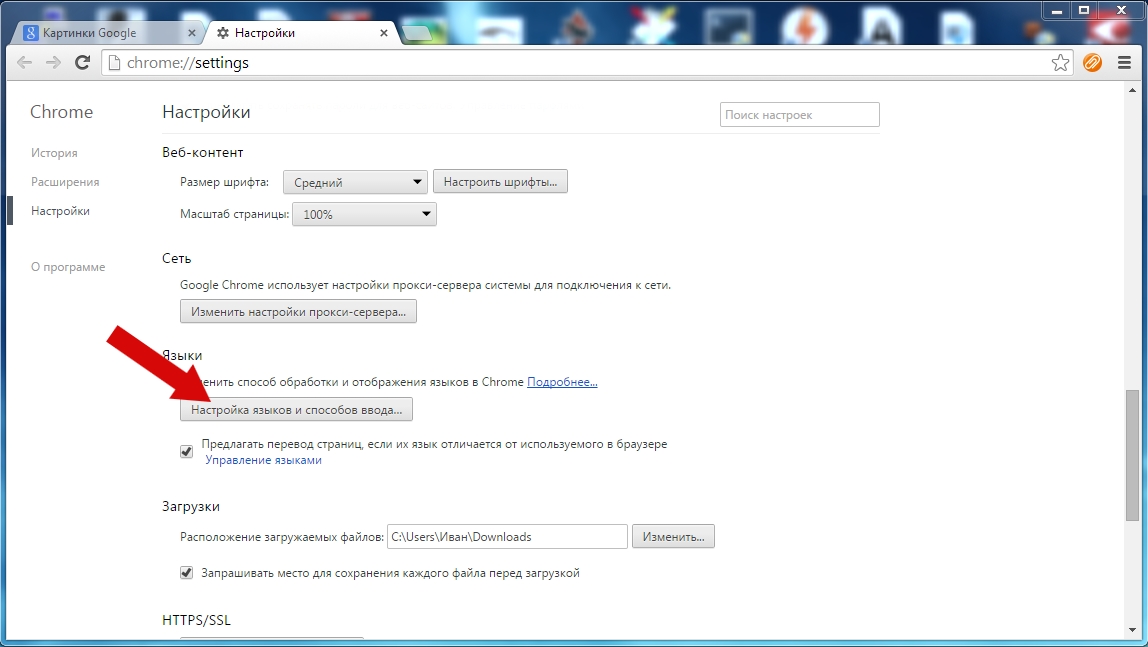1148x647 pixels.
Task: Toggle the page translation offer checkbox
Action: [x=187, y=452]
